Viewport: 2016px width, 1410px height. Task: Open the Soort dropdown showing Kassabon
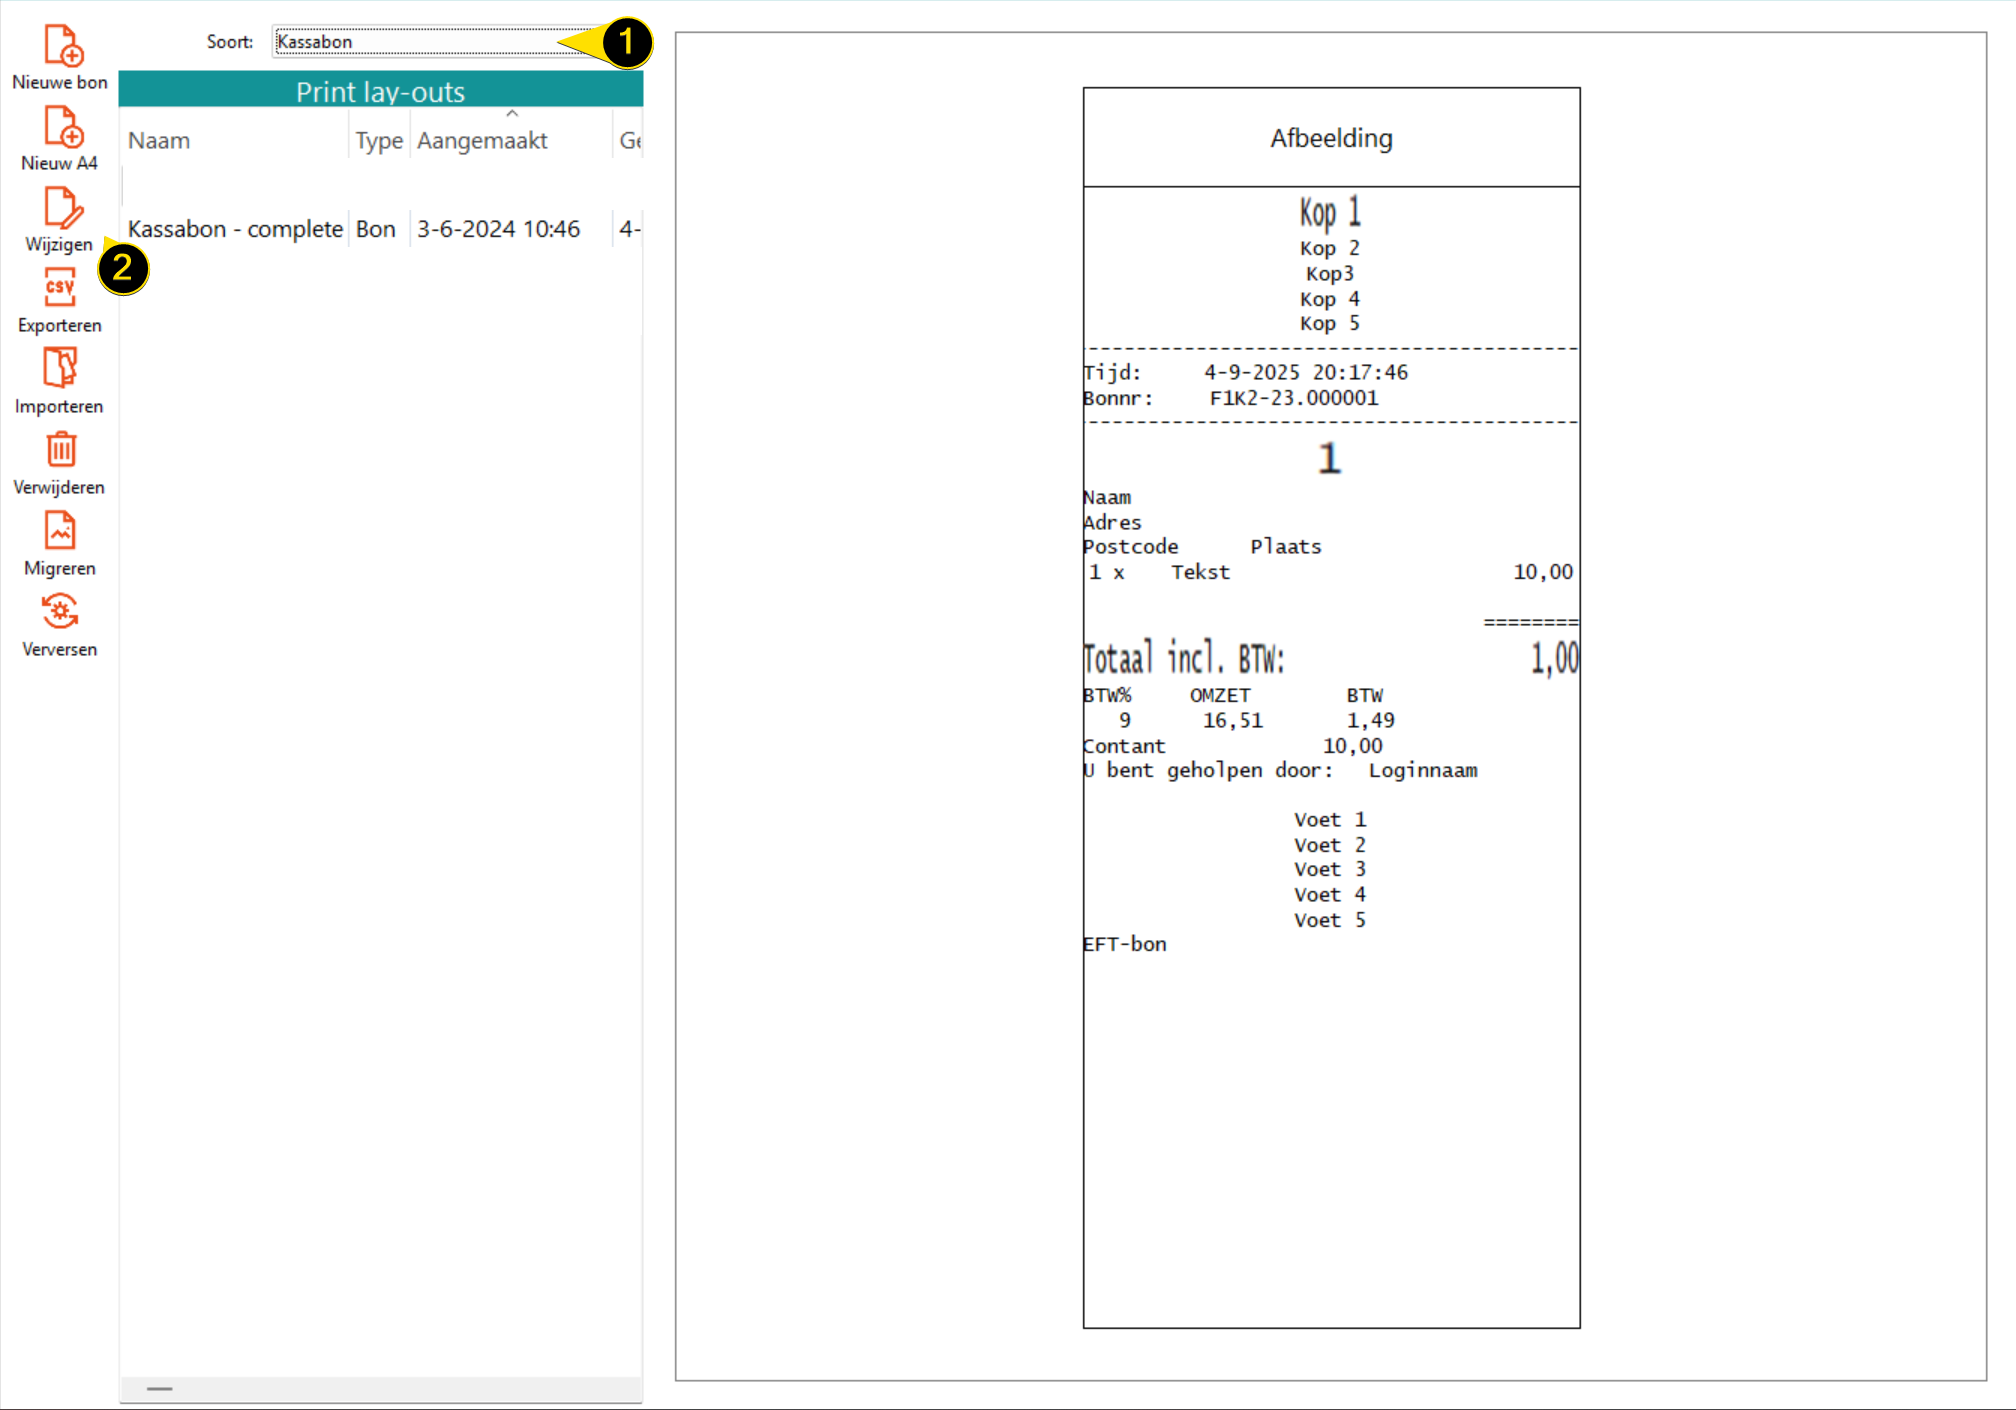tap(430, 42)
